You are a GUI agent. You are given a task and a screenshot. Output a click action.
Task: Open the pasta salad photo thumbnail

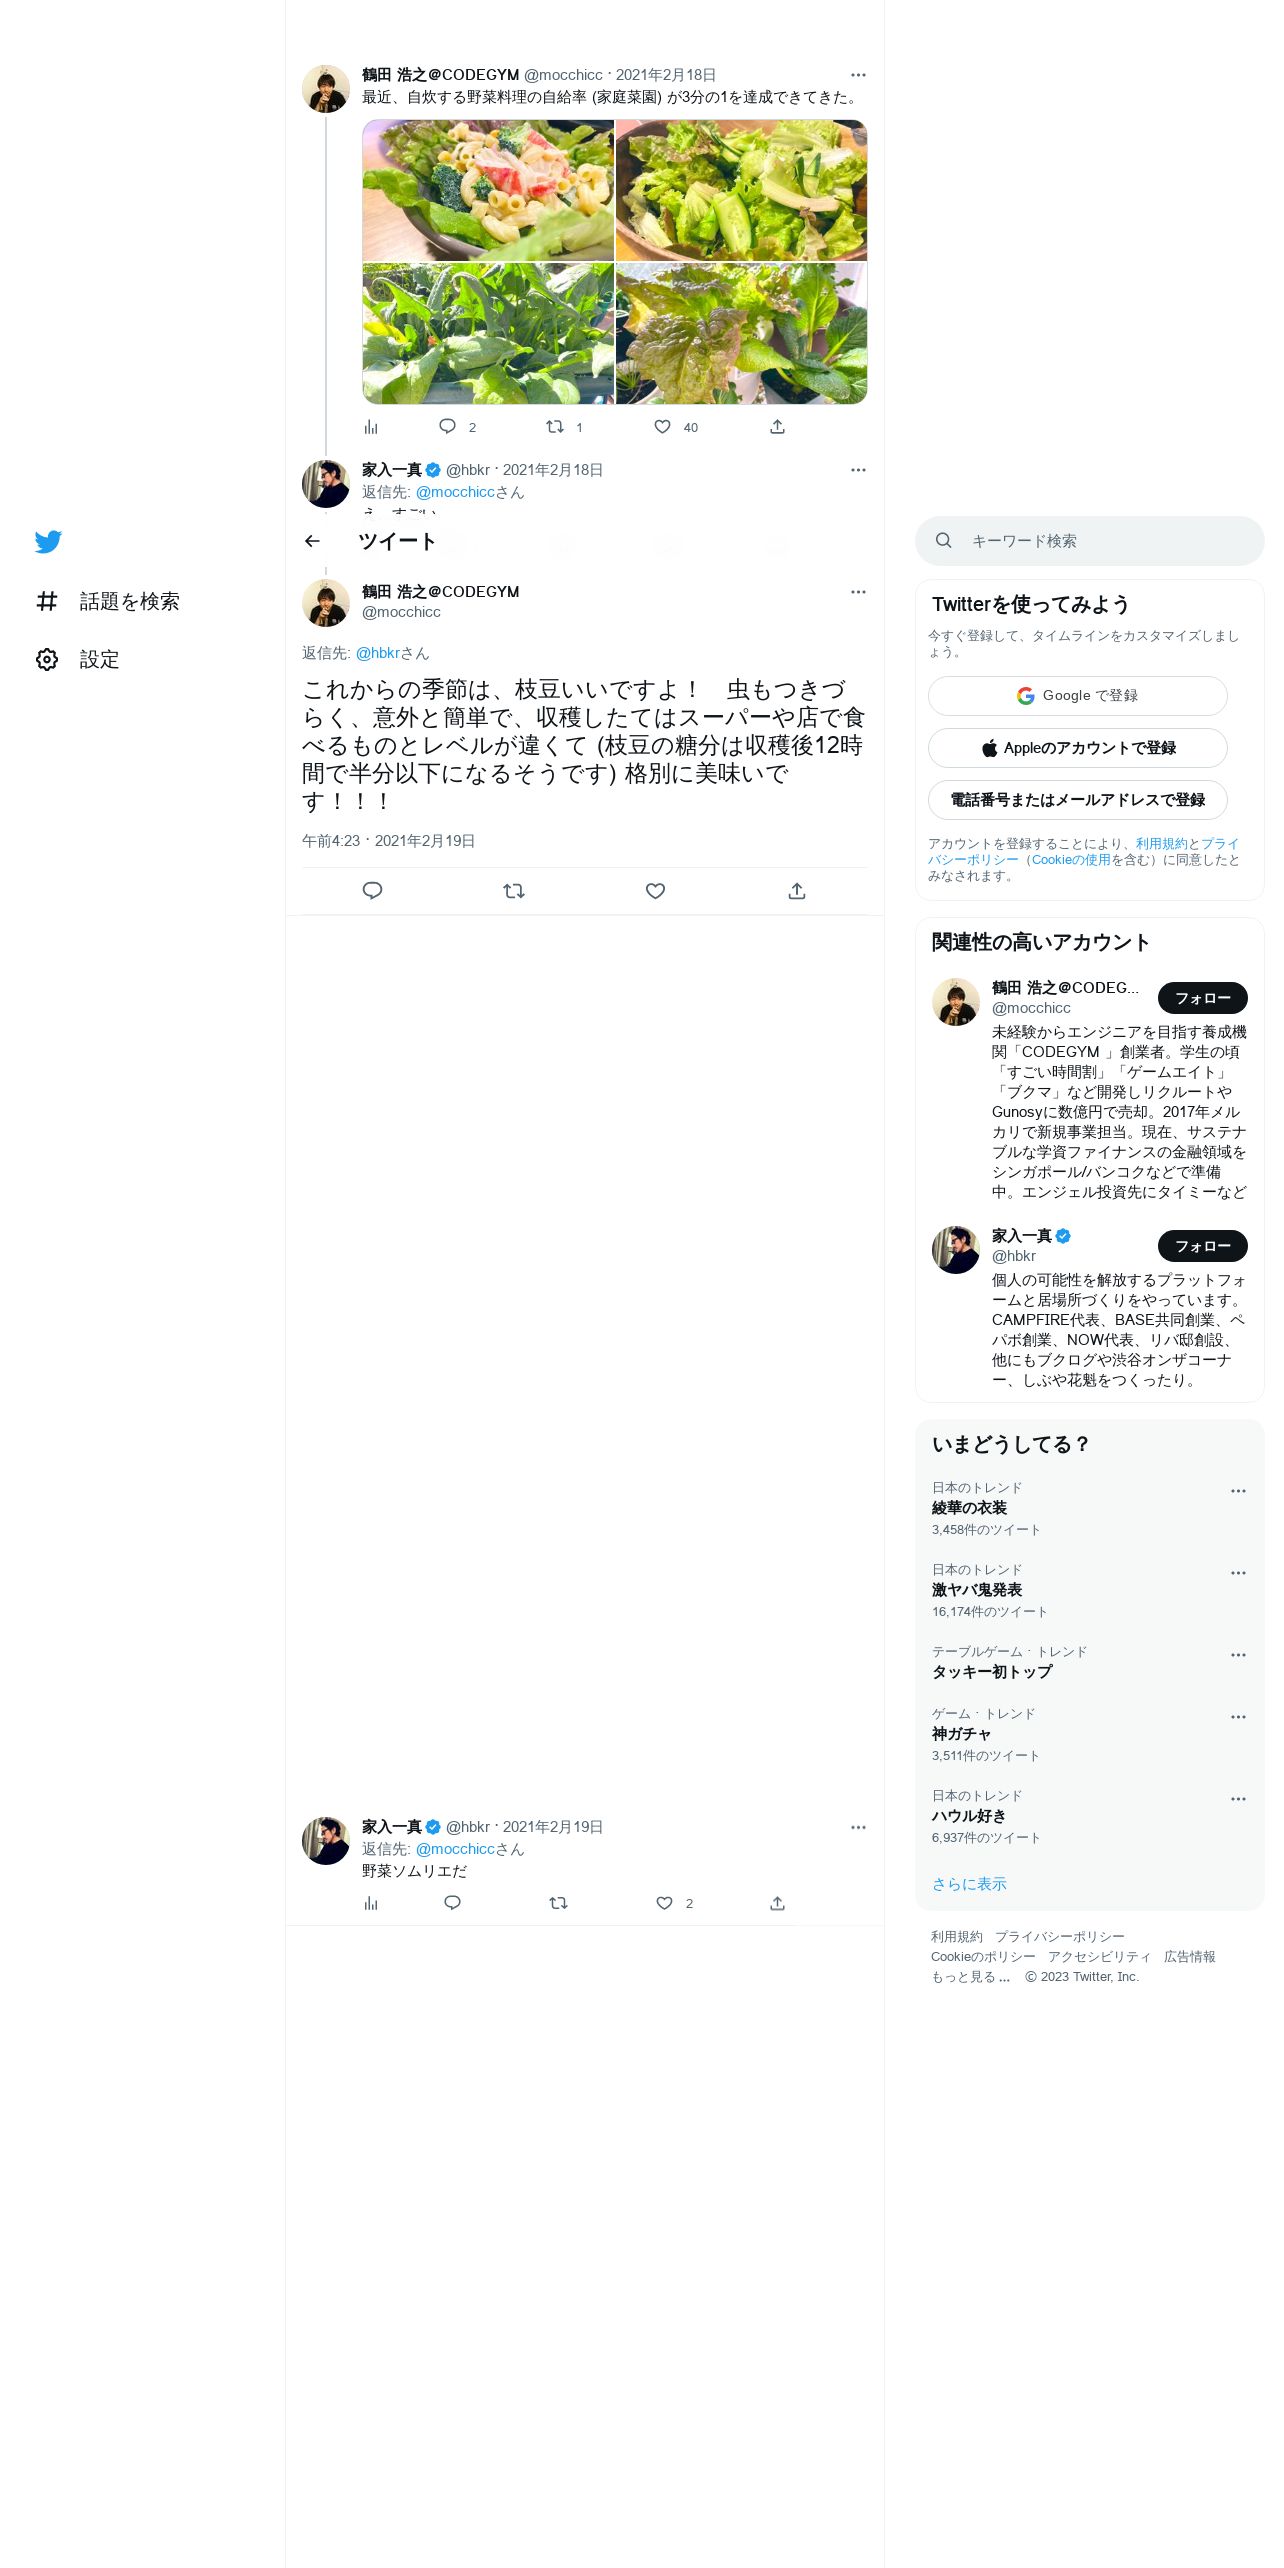tap(488, 190)
